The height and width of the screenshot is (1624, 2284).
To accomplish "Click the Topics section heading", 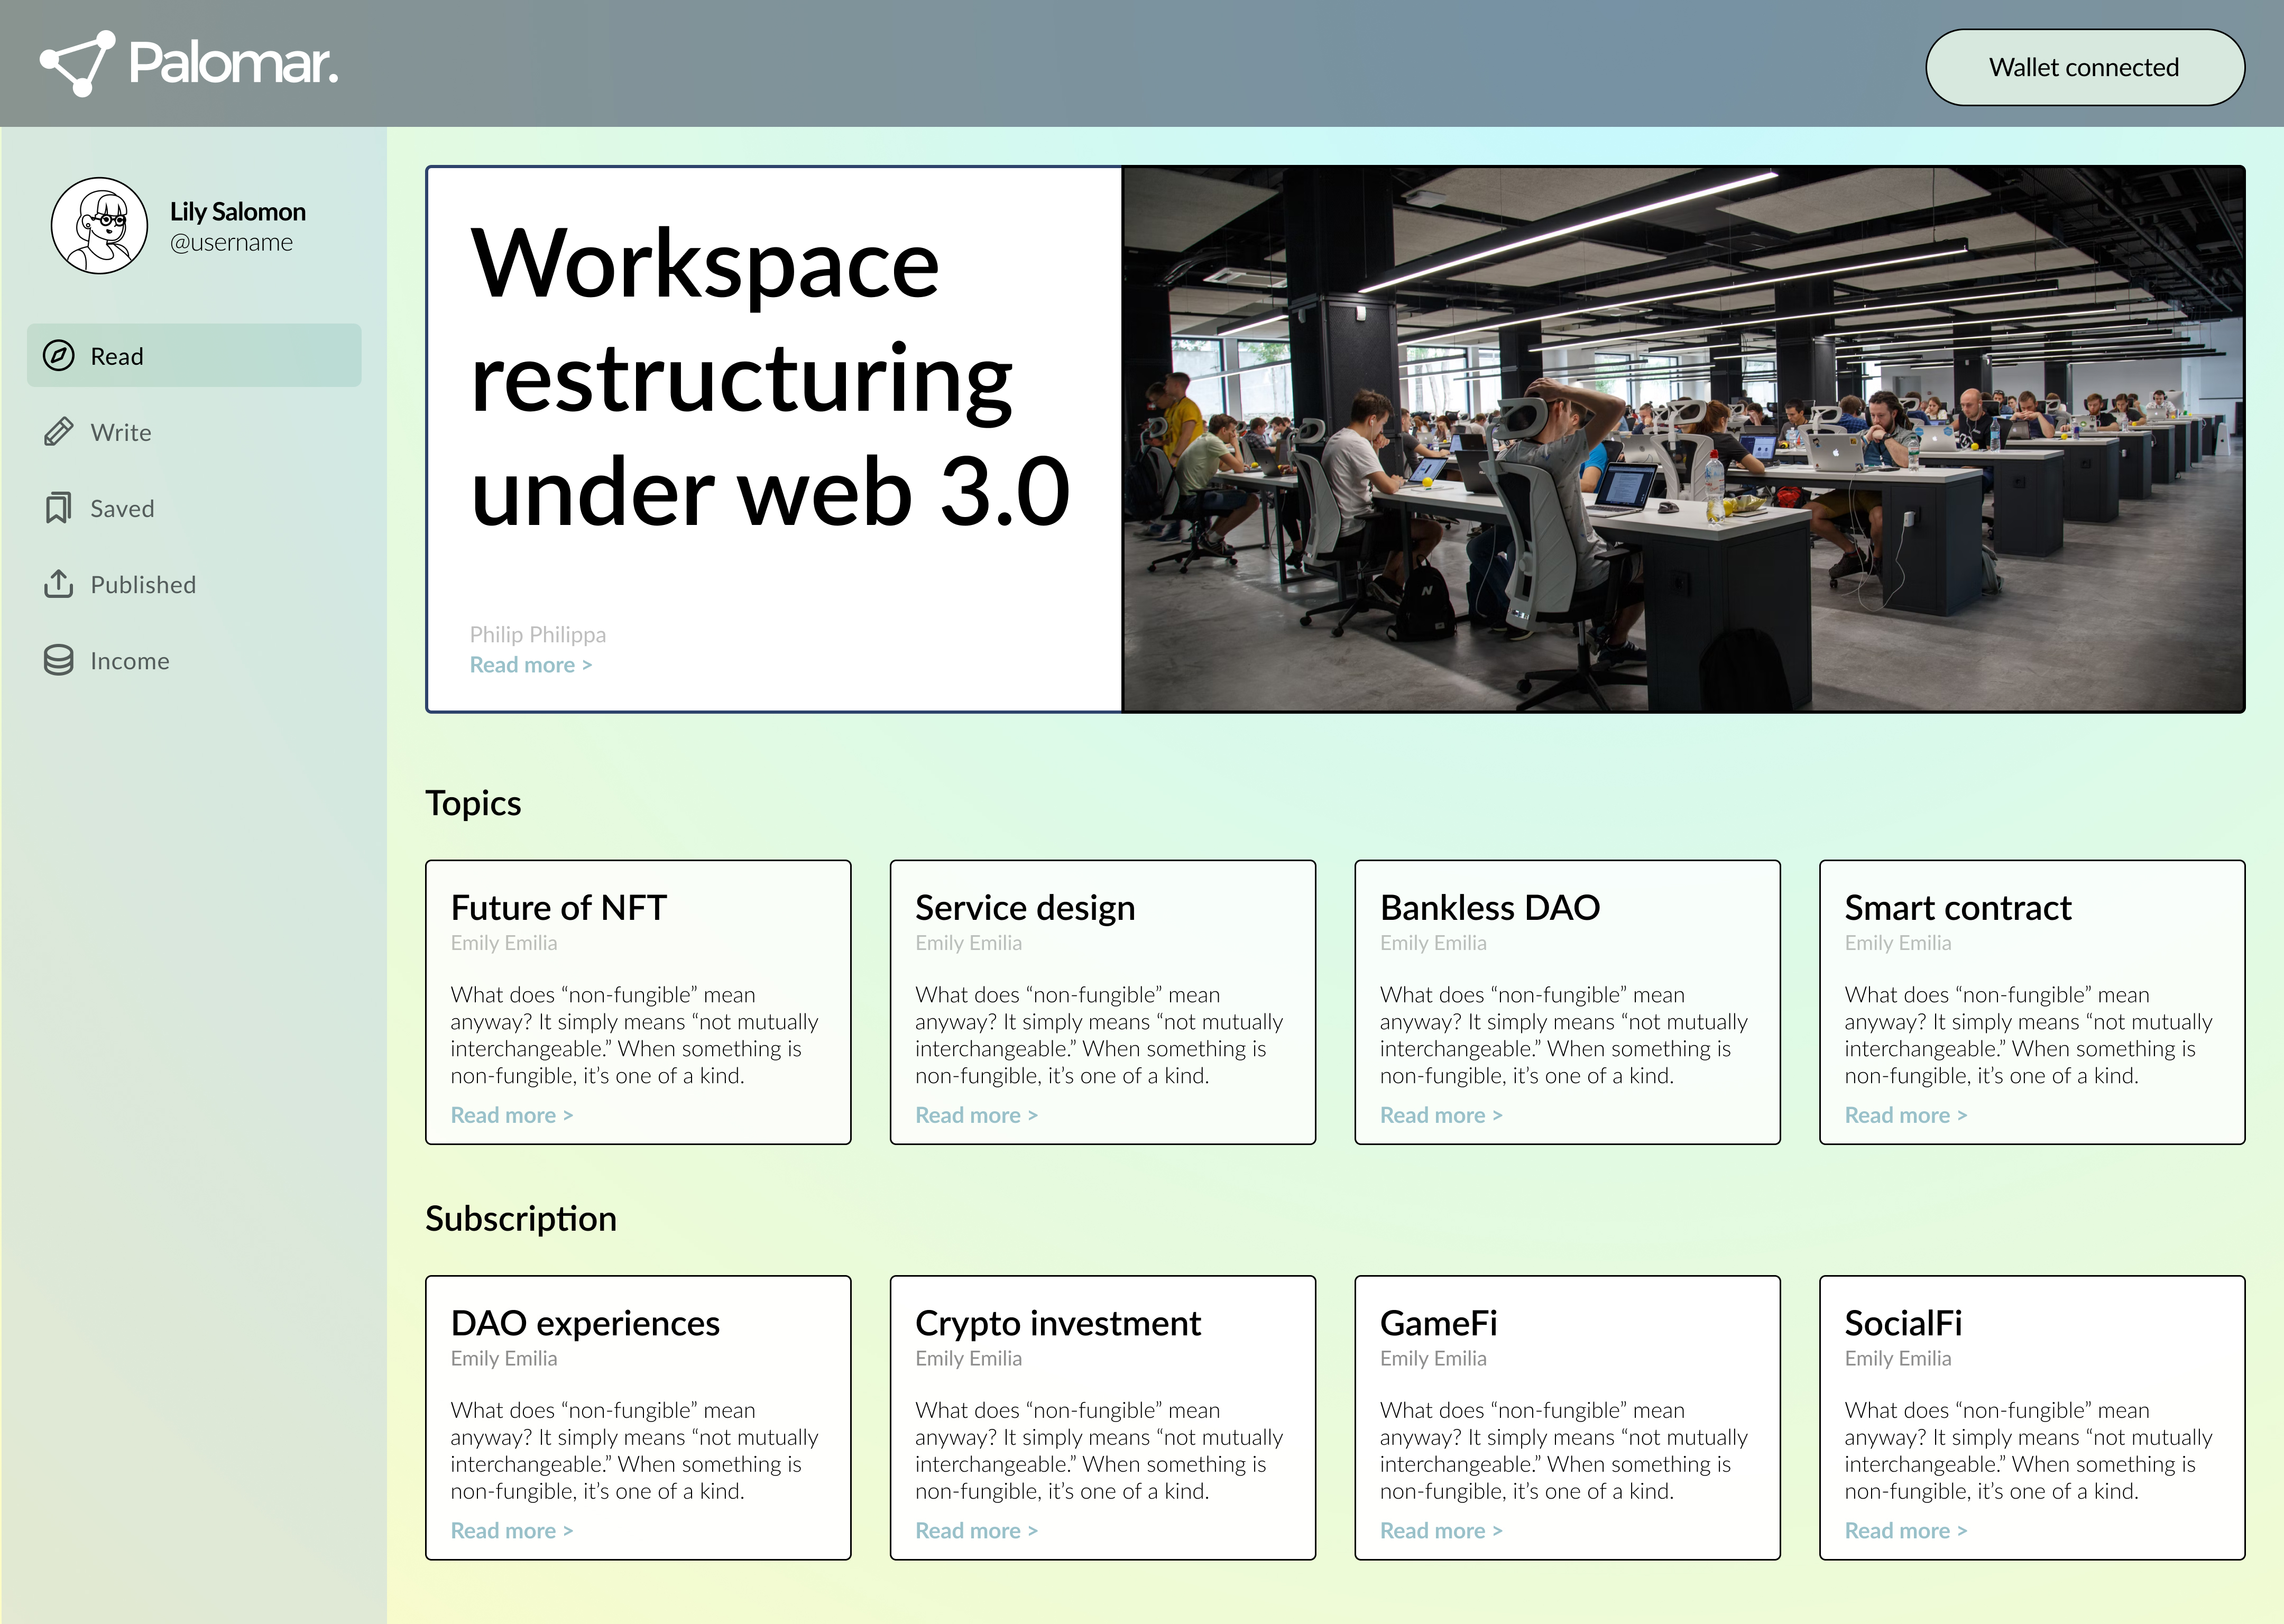I will [x=473, y=804].
